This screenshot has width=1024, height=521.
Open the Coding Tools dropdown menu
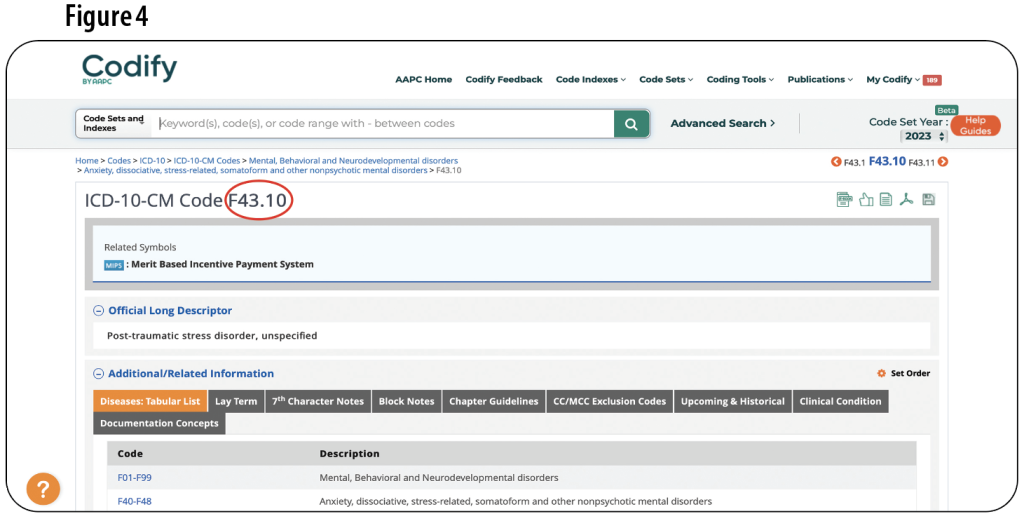pos(740,80)
